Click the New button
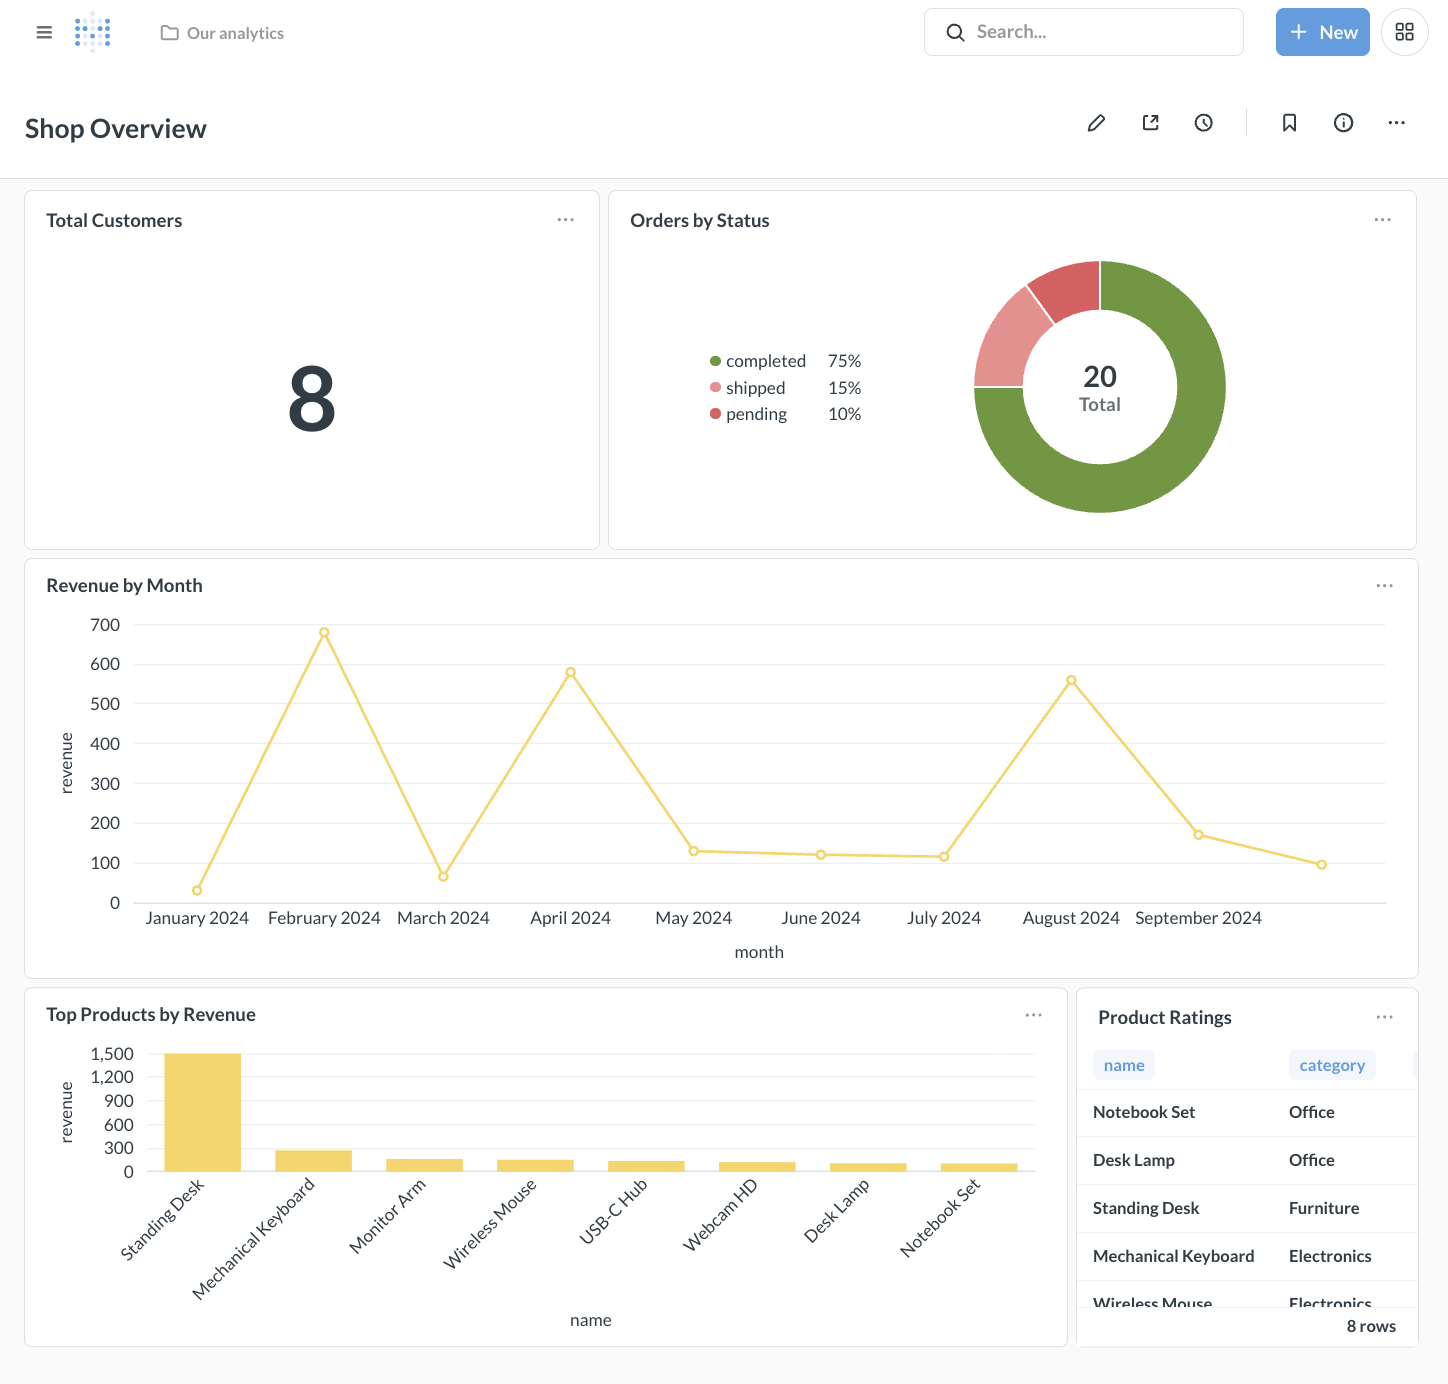 tap(1322, 32)
